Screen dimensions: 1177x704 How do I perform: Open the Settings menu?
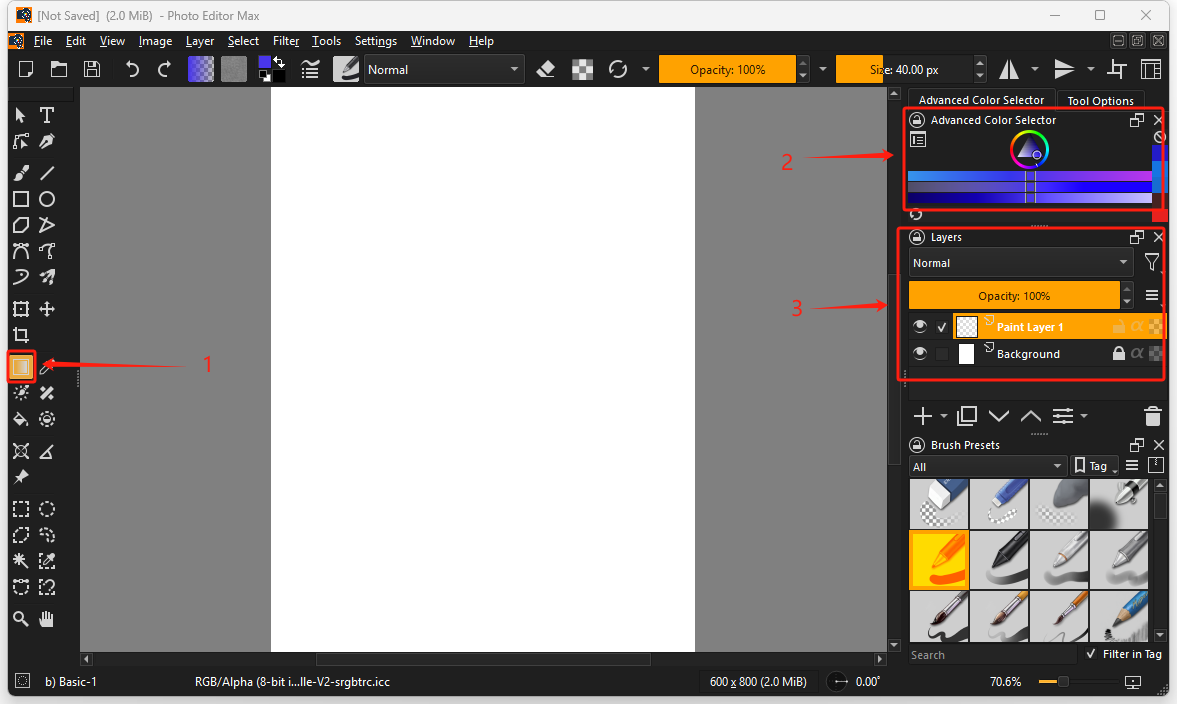[375, 41]
